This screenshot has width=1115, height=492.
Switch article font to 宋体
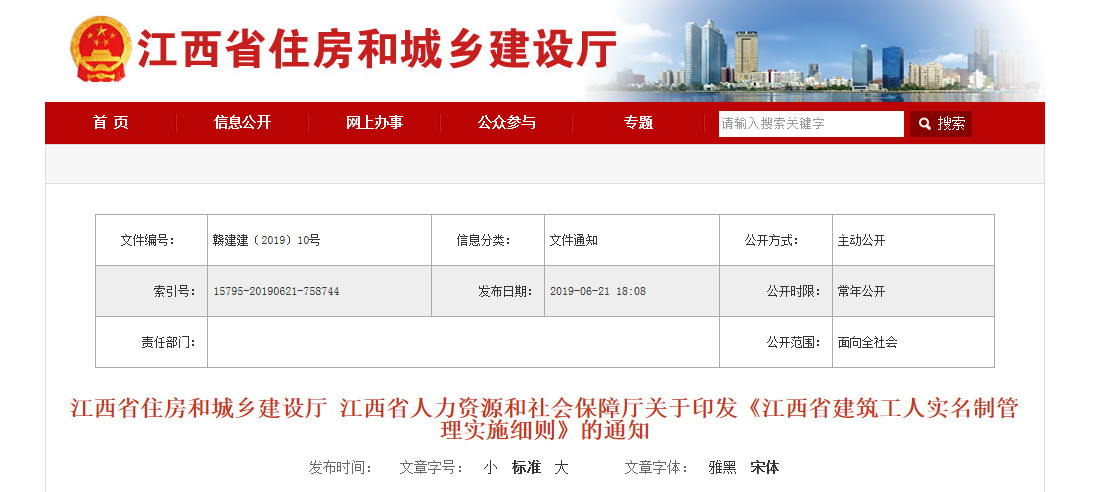tap(765, 467)
